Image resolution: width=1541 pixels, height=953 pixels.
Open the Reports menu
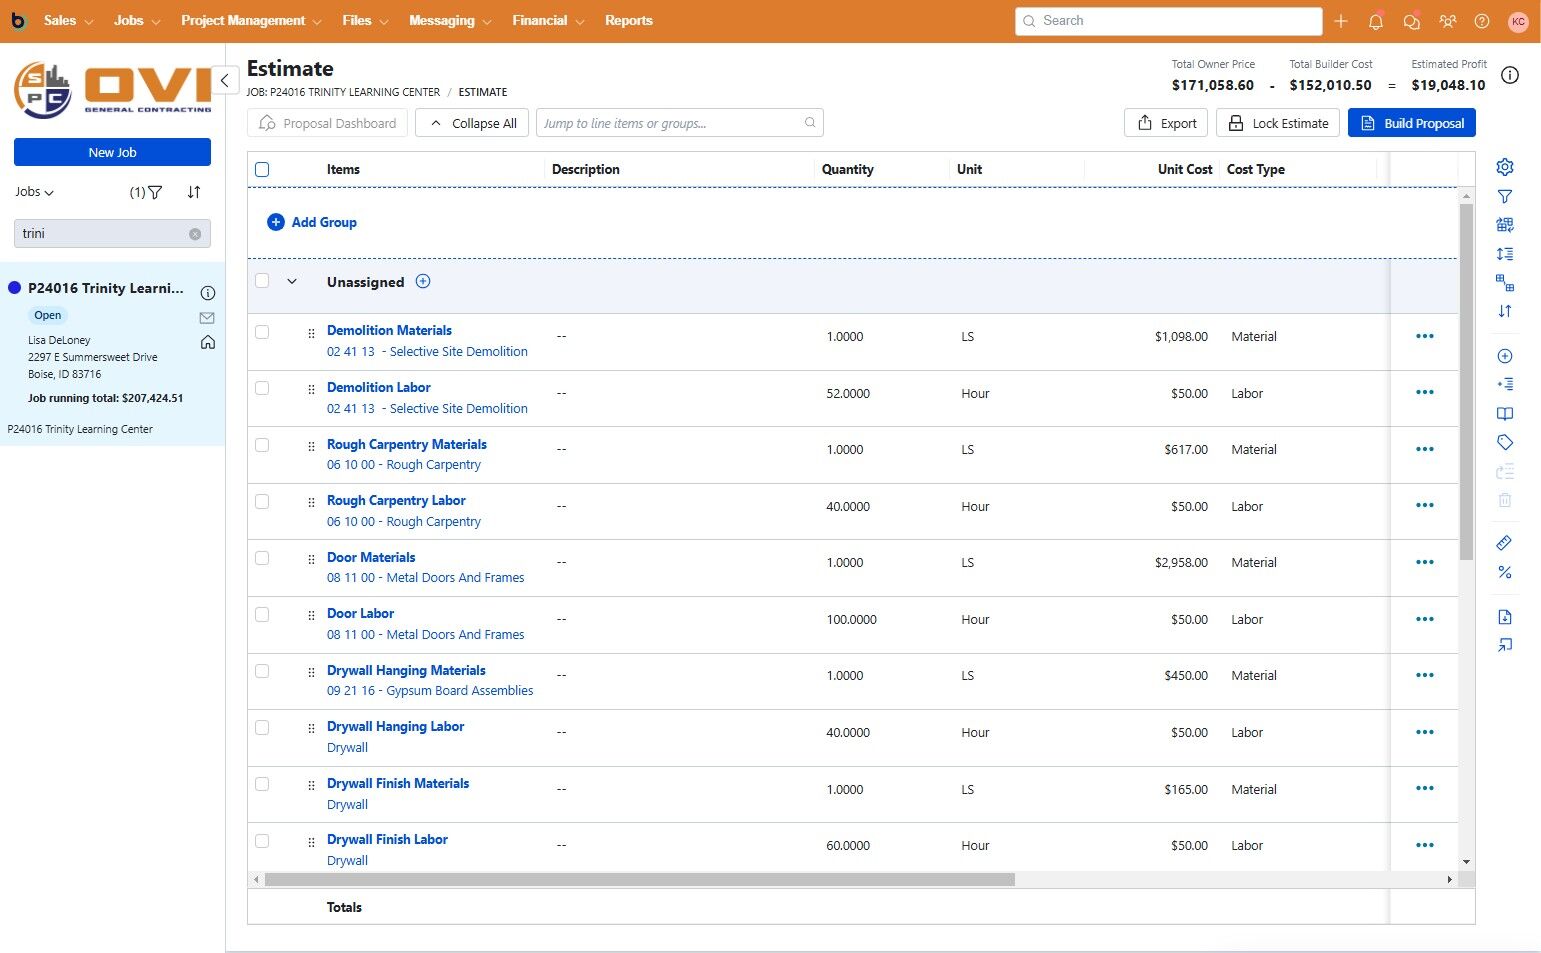(628, 21)
